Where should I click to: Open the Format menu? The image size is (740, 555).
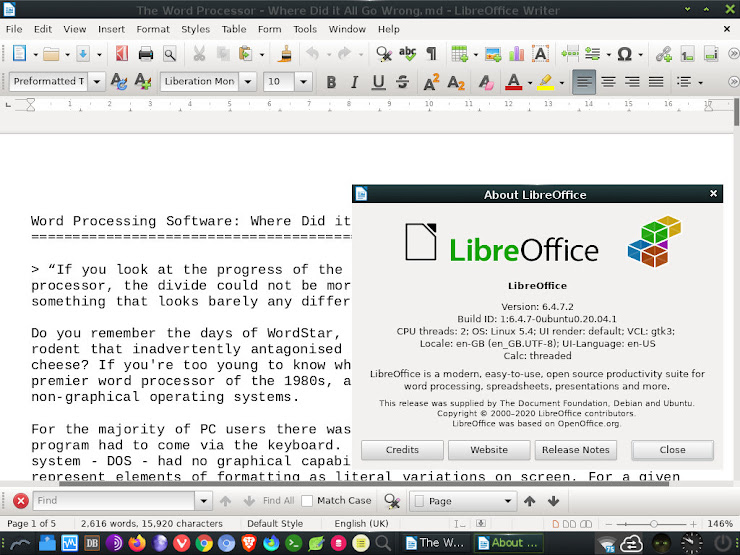[x=153, y=29]
